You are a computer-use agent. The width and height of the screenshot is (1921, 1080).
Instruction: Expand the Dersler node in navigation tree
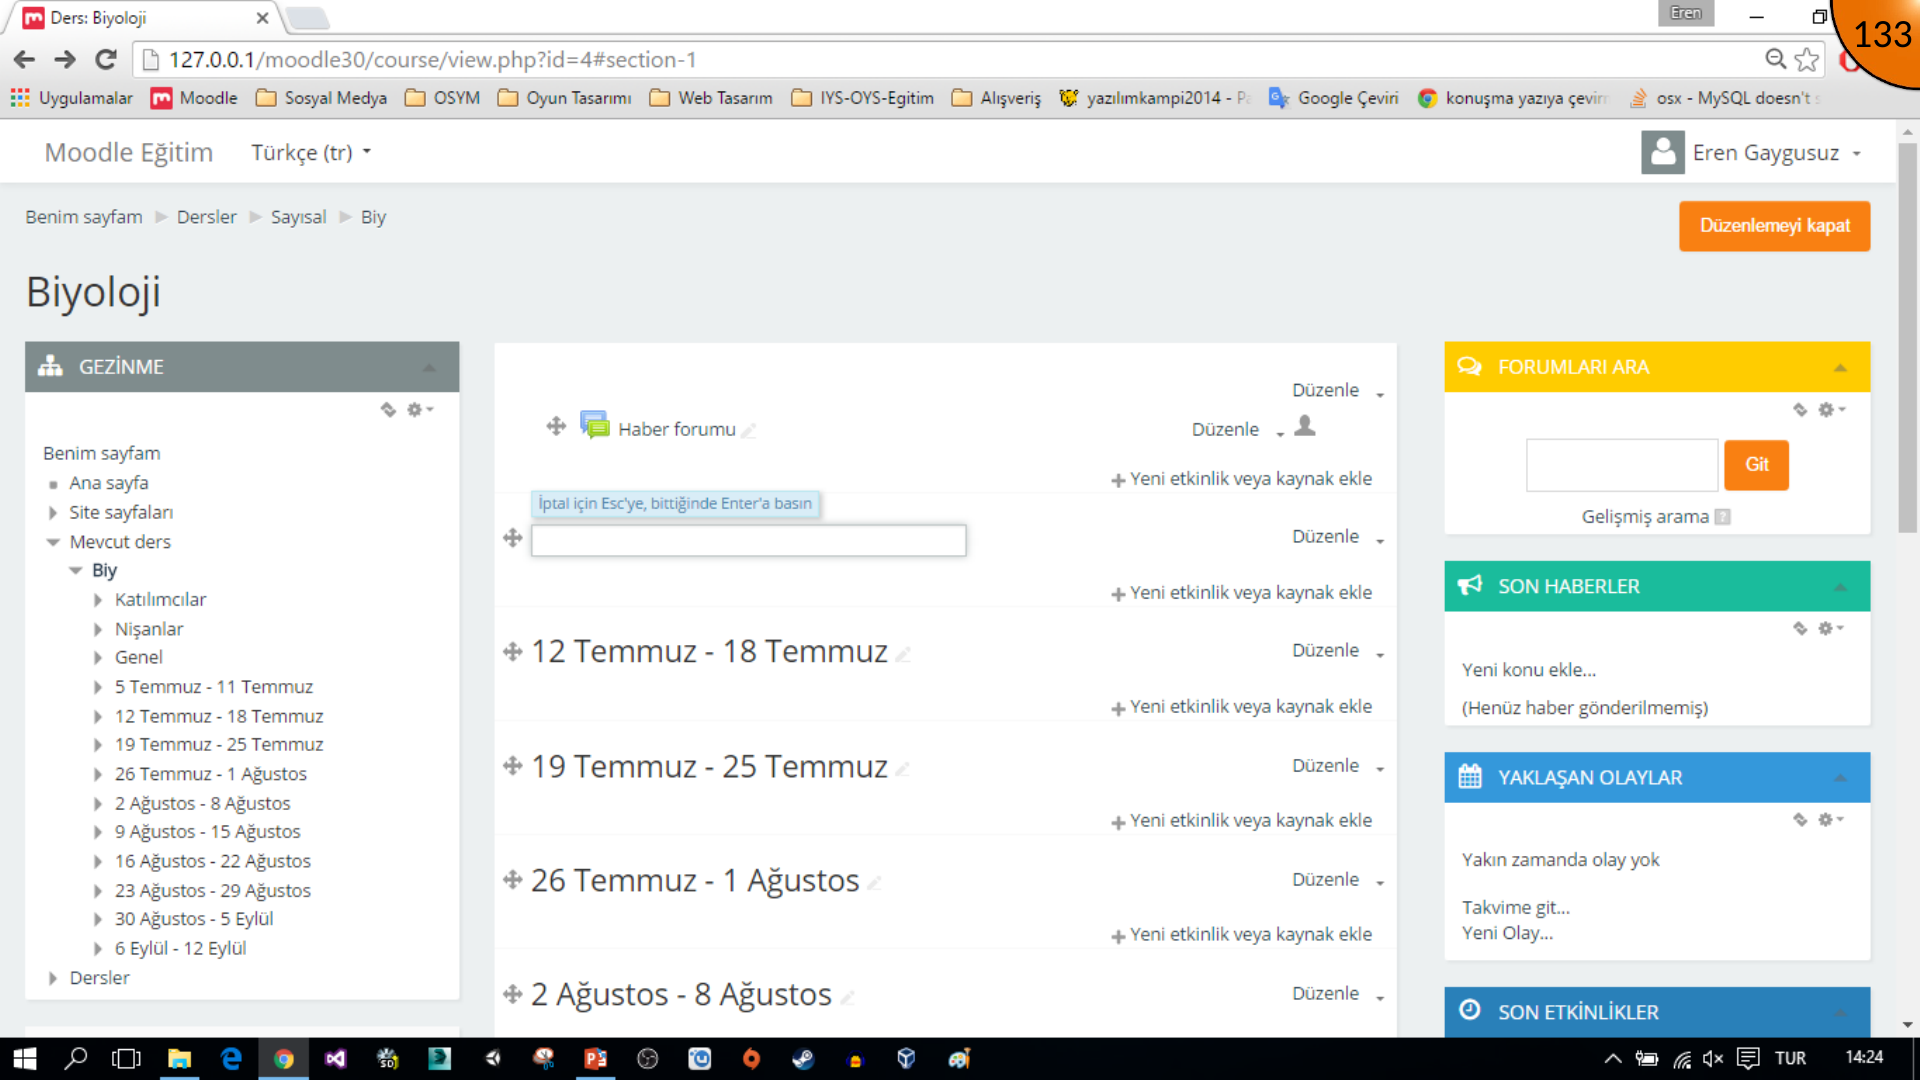pos(53,978)
